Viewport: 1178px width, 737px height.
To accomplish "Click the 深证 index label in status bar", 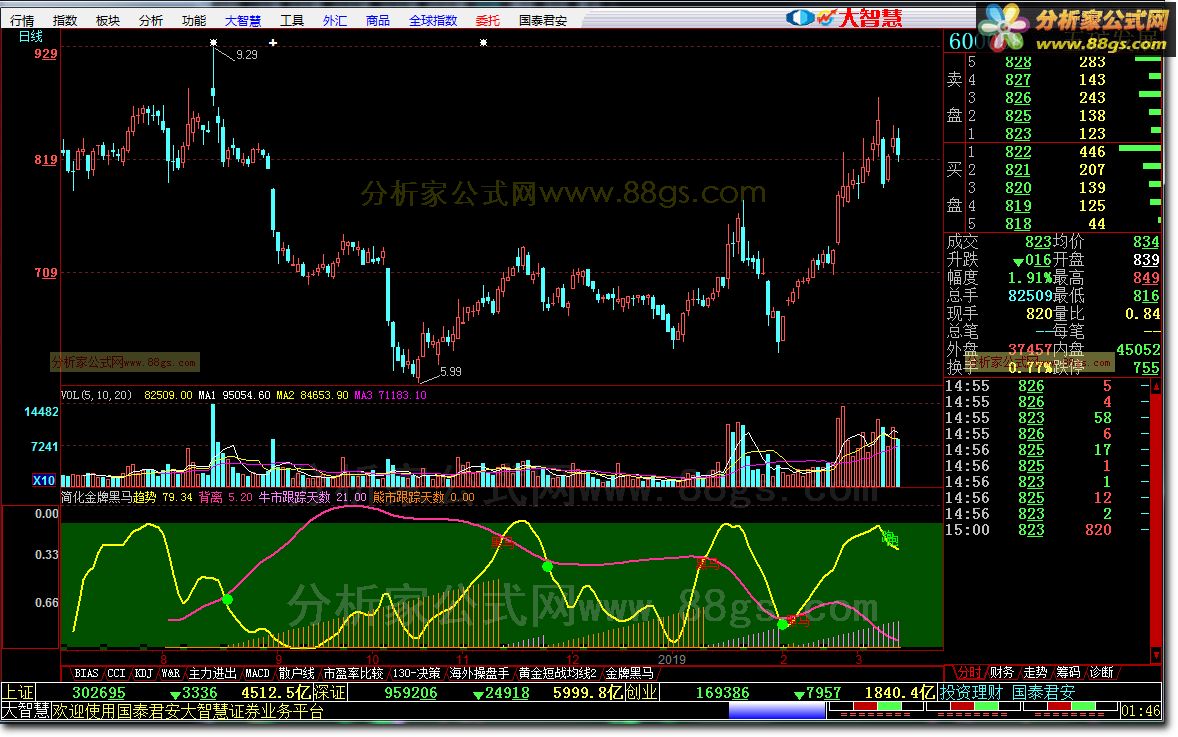I will [x=329, y=692].
